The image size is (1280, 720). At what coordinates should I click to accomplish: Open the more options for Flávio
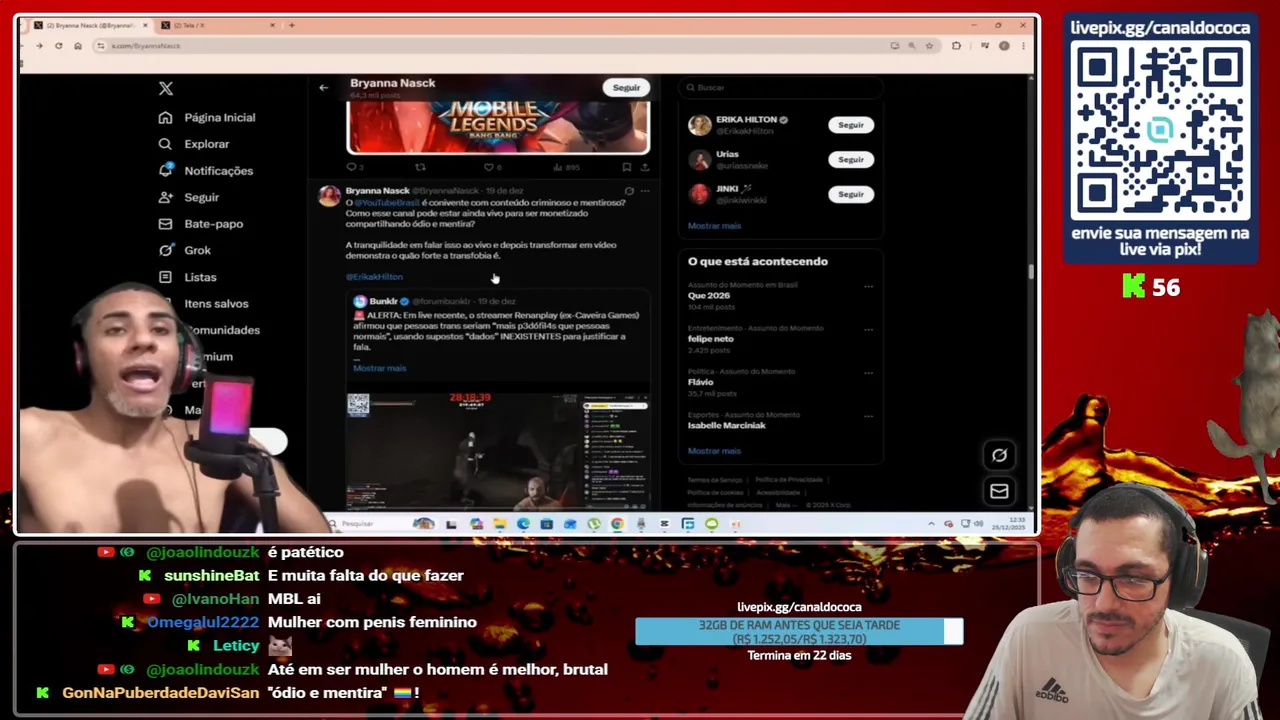868,372
